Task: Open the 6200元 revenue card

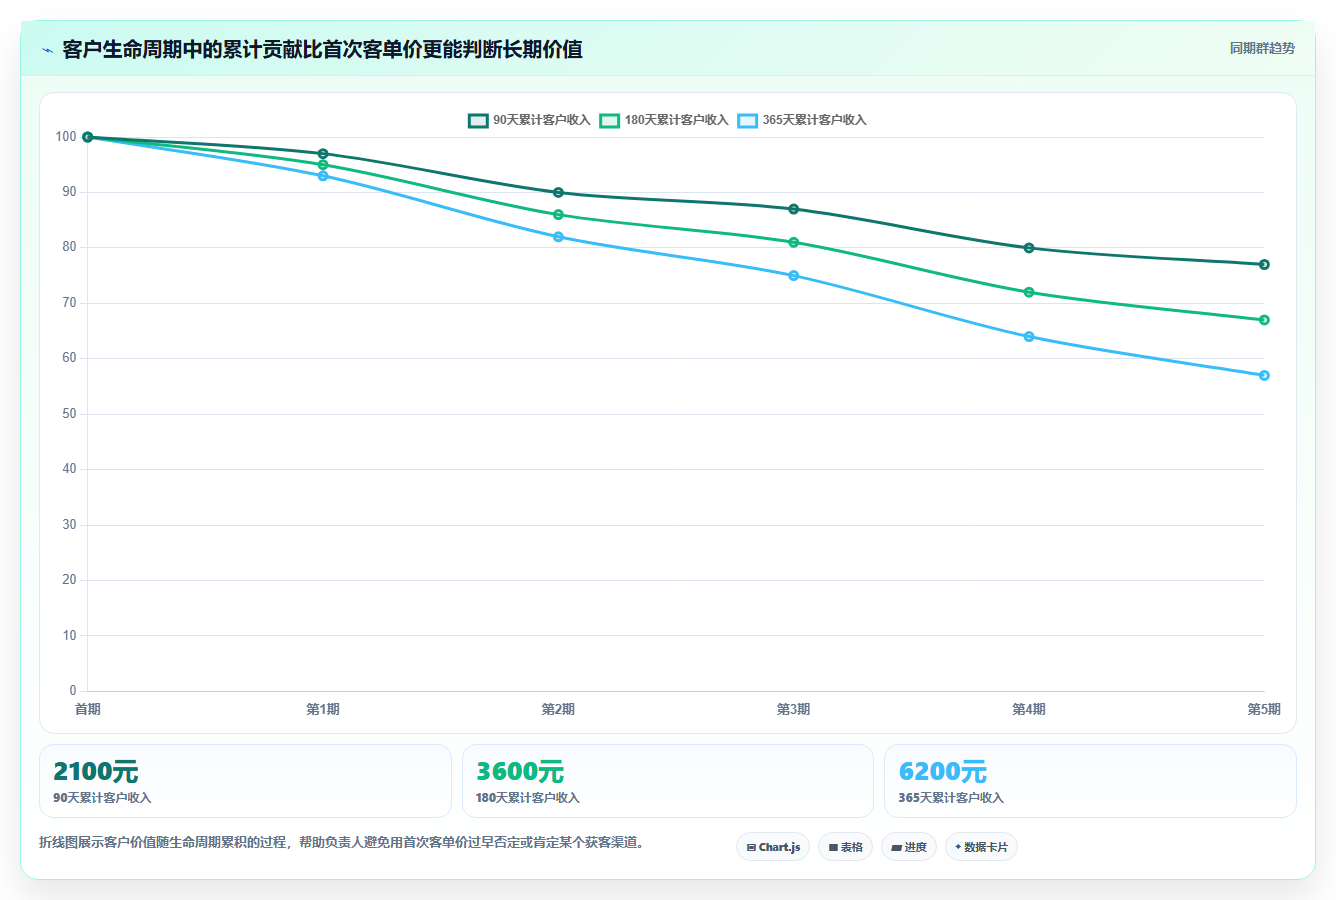Action: coord(1090,781)
